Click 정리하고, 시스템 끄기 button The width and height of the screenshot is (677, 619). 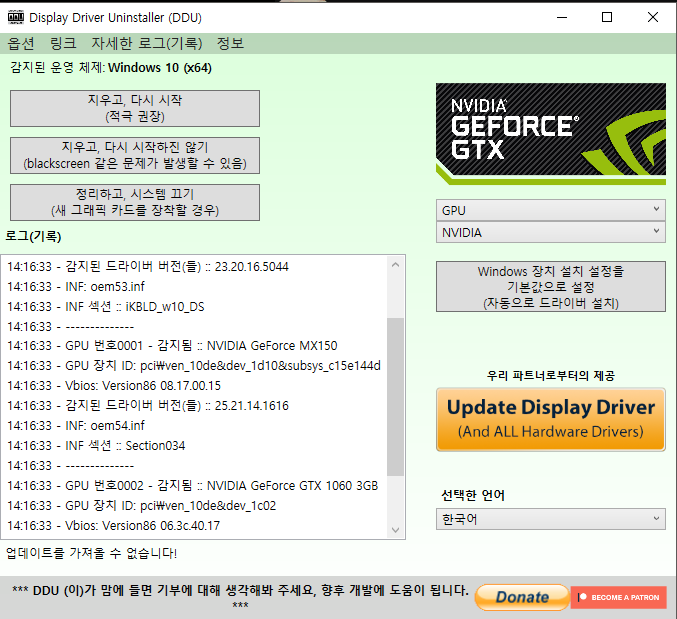pos(135,202)
